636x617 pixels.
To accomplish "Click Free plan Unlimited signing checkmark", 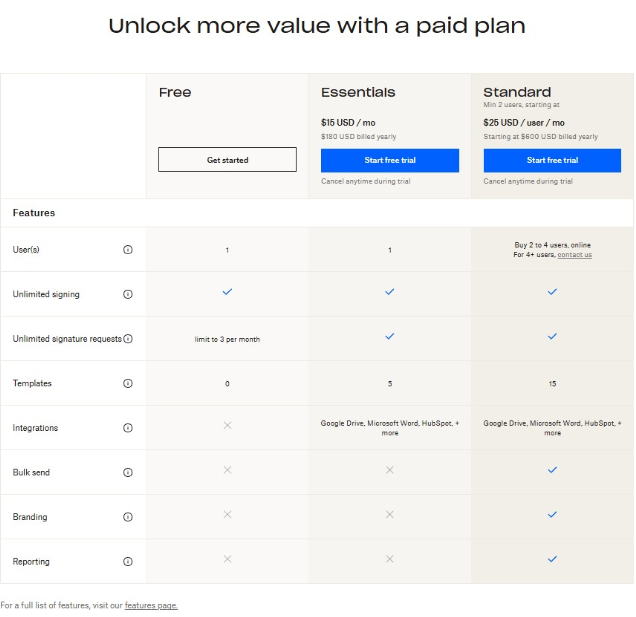I will (x=227, y=292).
